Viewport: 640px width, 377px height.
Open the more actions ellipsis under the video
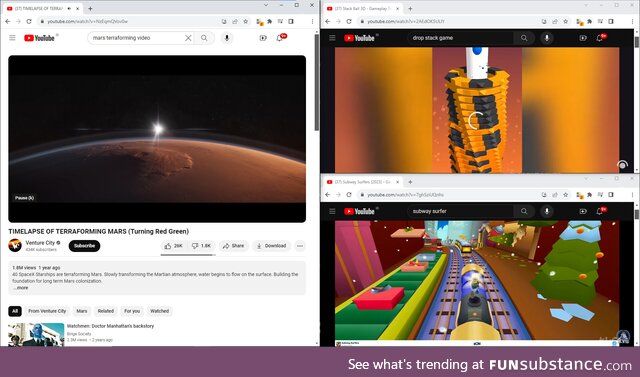(x=300, y=246)
